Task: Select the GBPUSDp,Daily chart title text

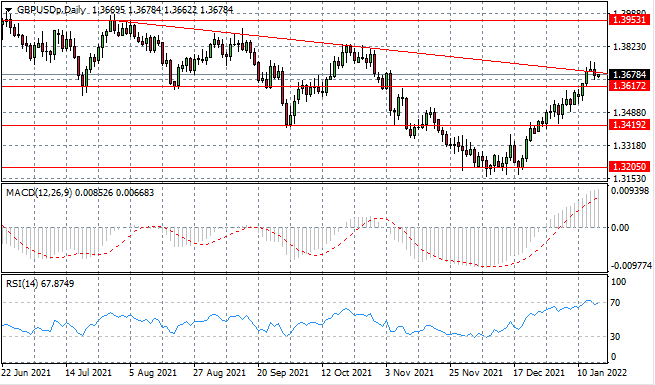Action: 51,10
